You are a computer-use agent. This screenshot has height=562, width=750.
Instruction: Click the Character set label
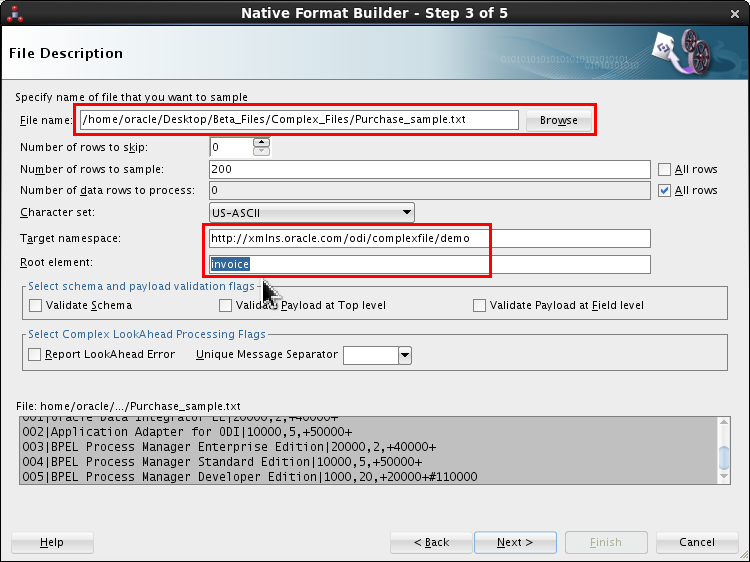[57, 212]
